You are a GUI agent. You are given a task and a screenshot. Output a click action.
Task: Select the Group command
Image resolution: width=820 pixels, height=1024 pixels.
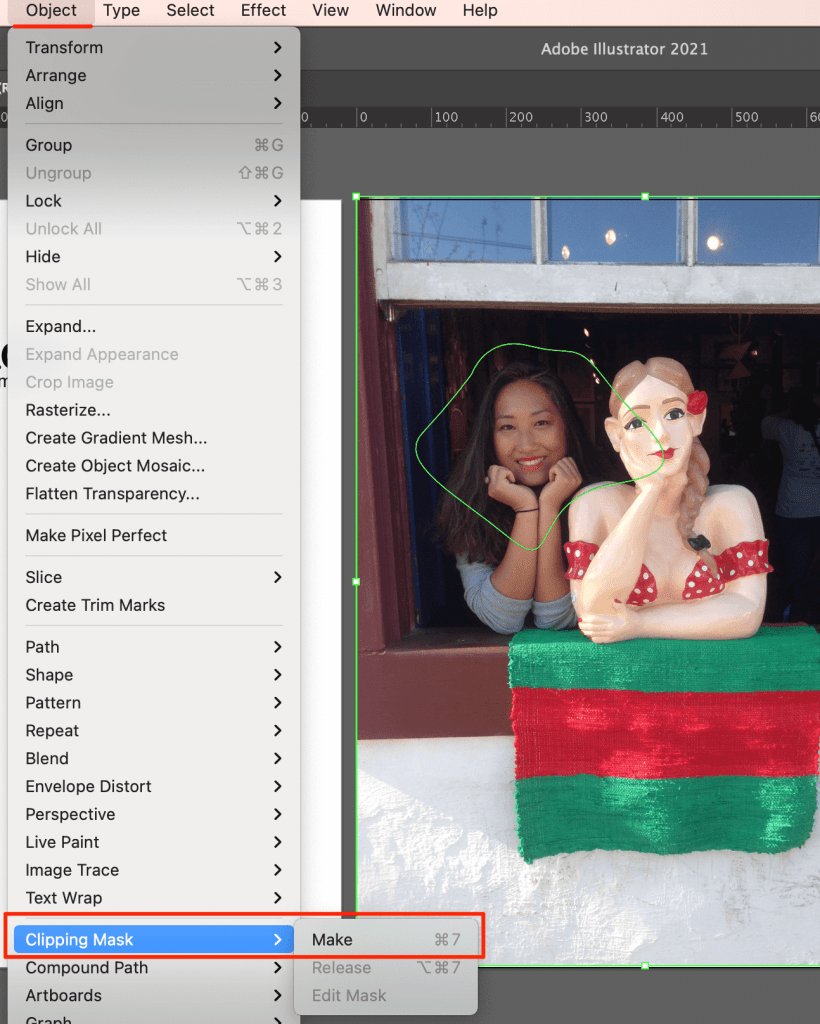(x=49, y=145)
